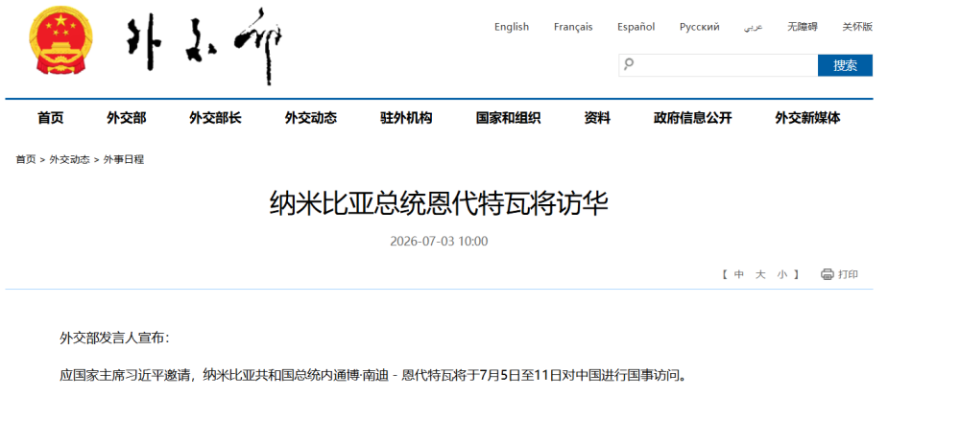960x421 pixels.
Task: Click the search magnifier icon
Action: click(629, 65)
